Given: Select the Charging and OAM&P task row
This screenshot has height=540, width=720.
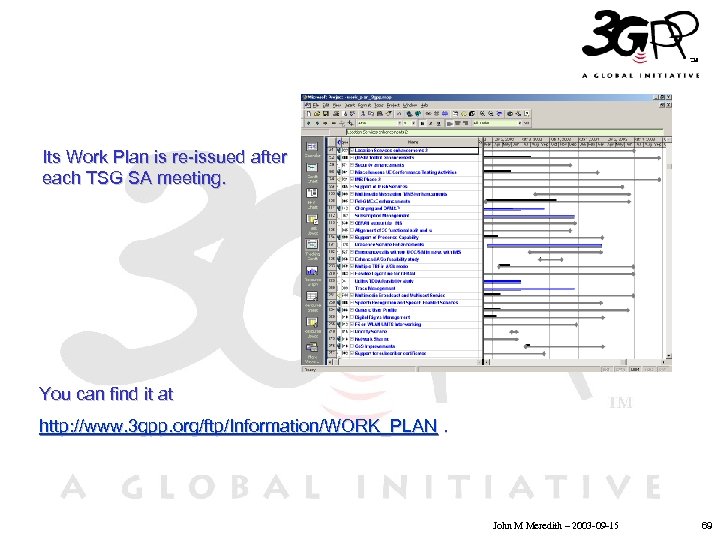Looking at the screenshot, I should pos(404,208).
